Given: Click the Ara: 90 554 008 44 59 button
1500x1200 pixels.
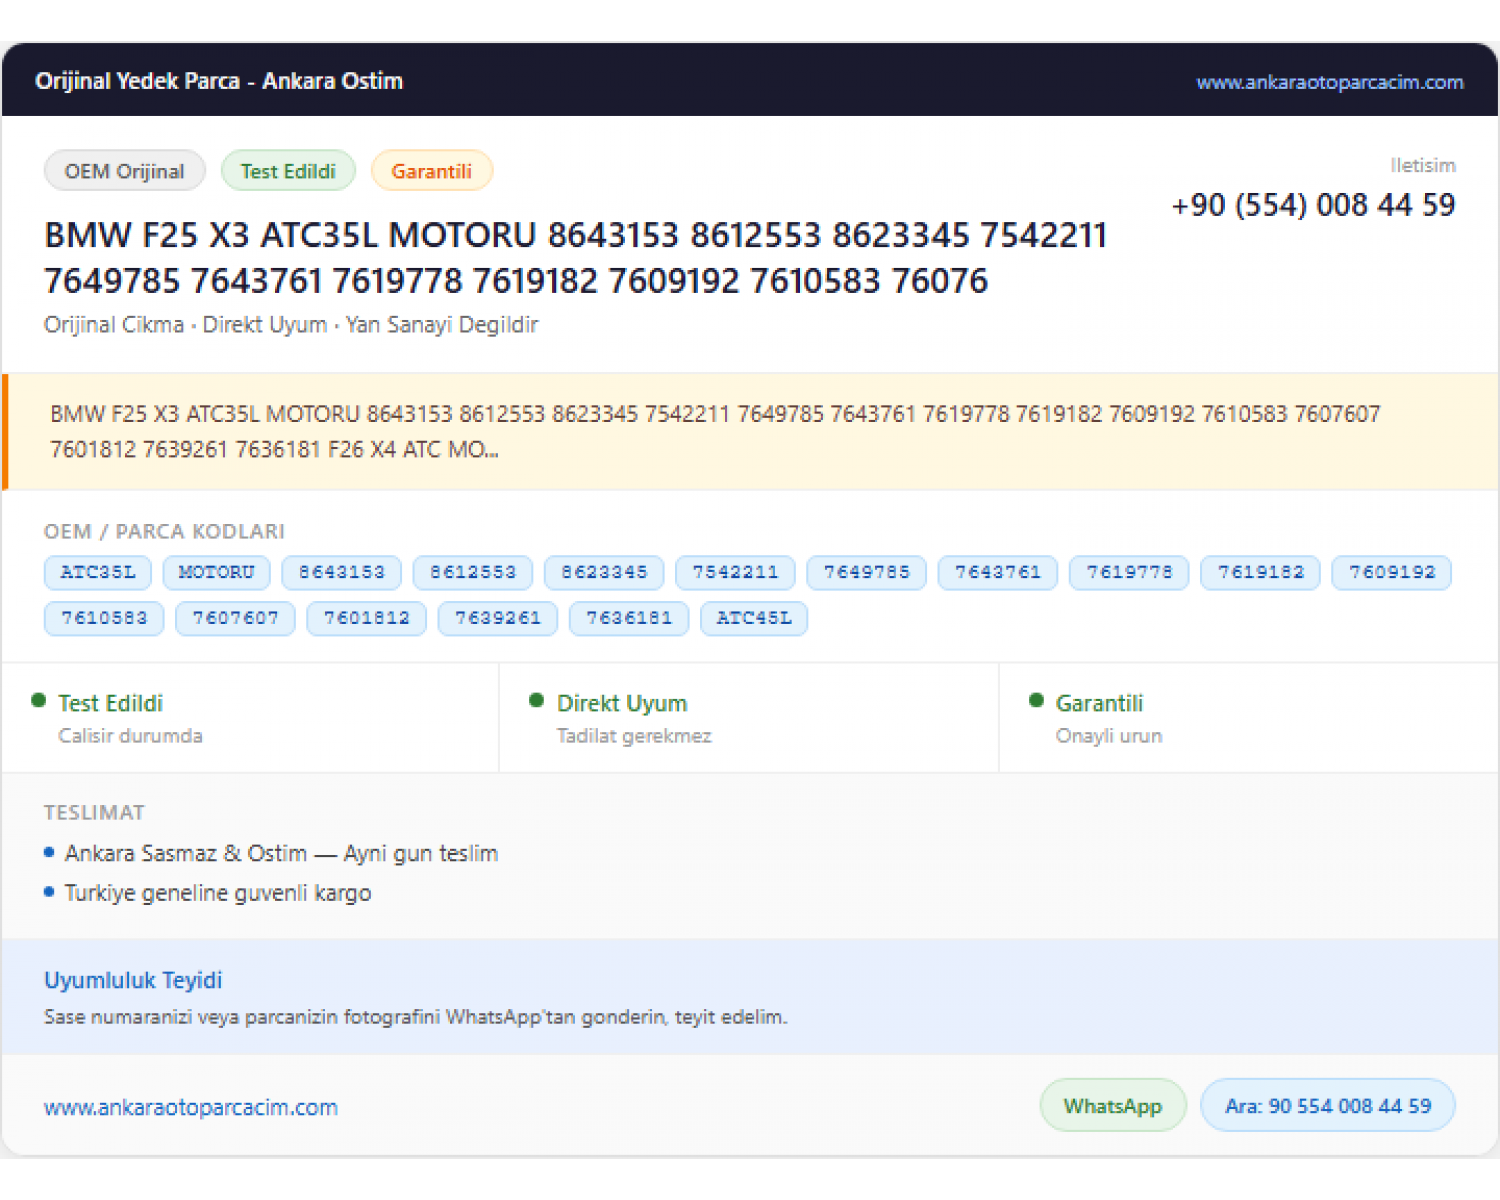Looking at the screenshot, I should [1328, 1105].
